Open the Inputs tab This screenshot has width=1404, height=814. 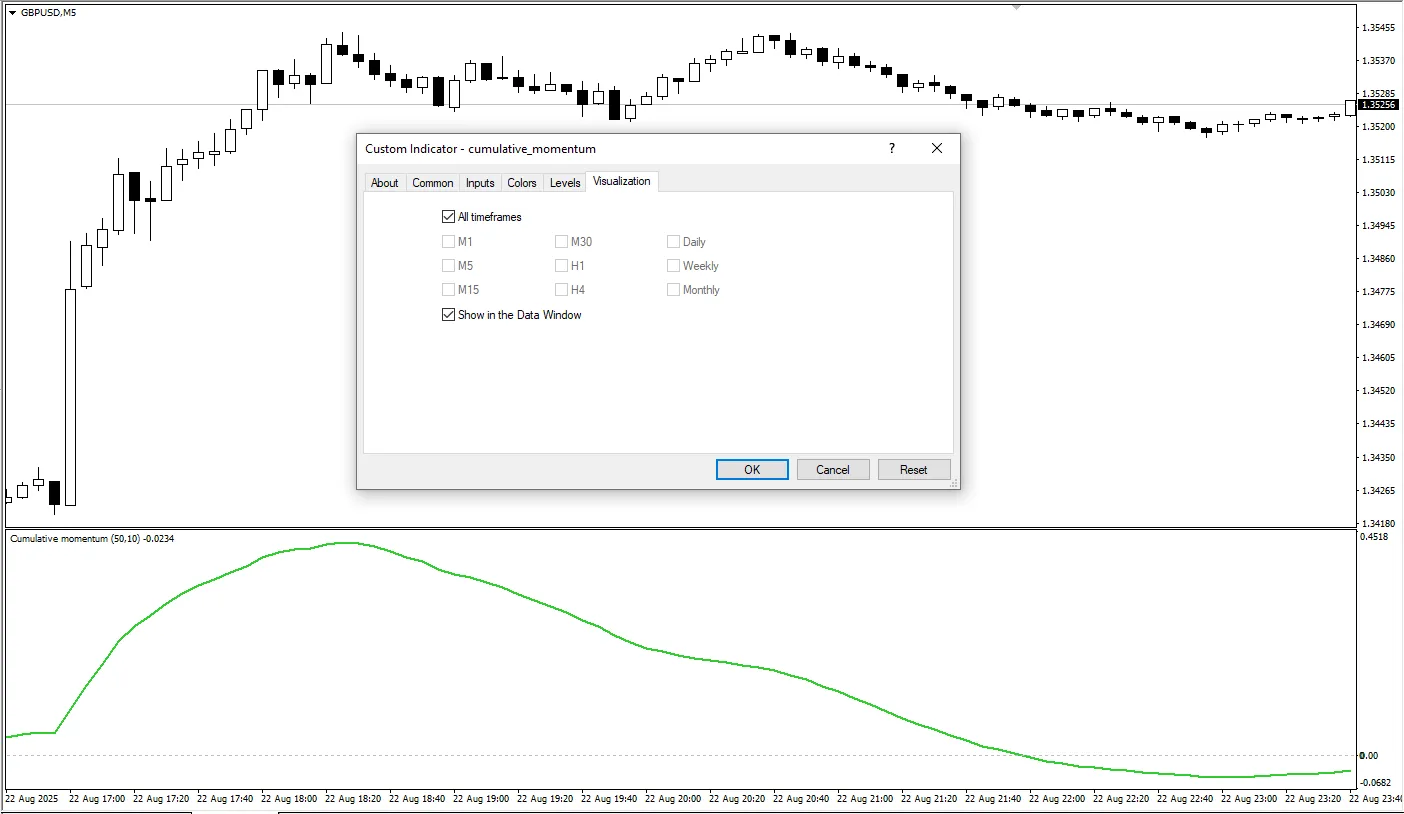(x=480, y=182)
